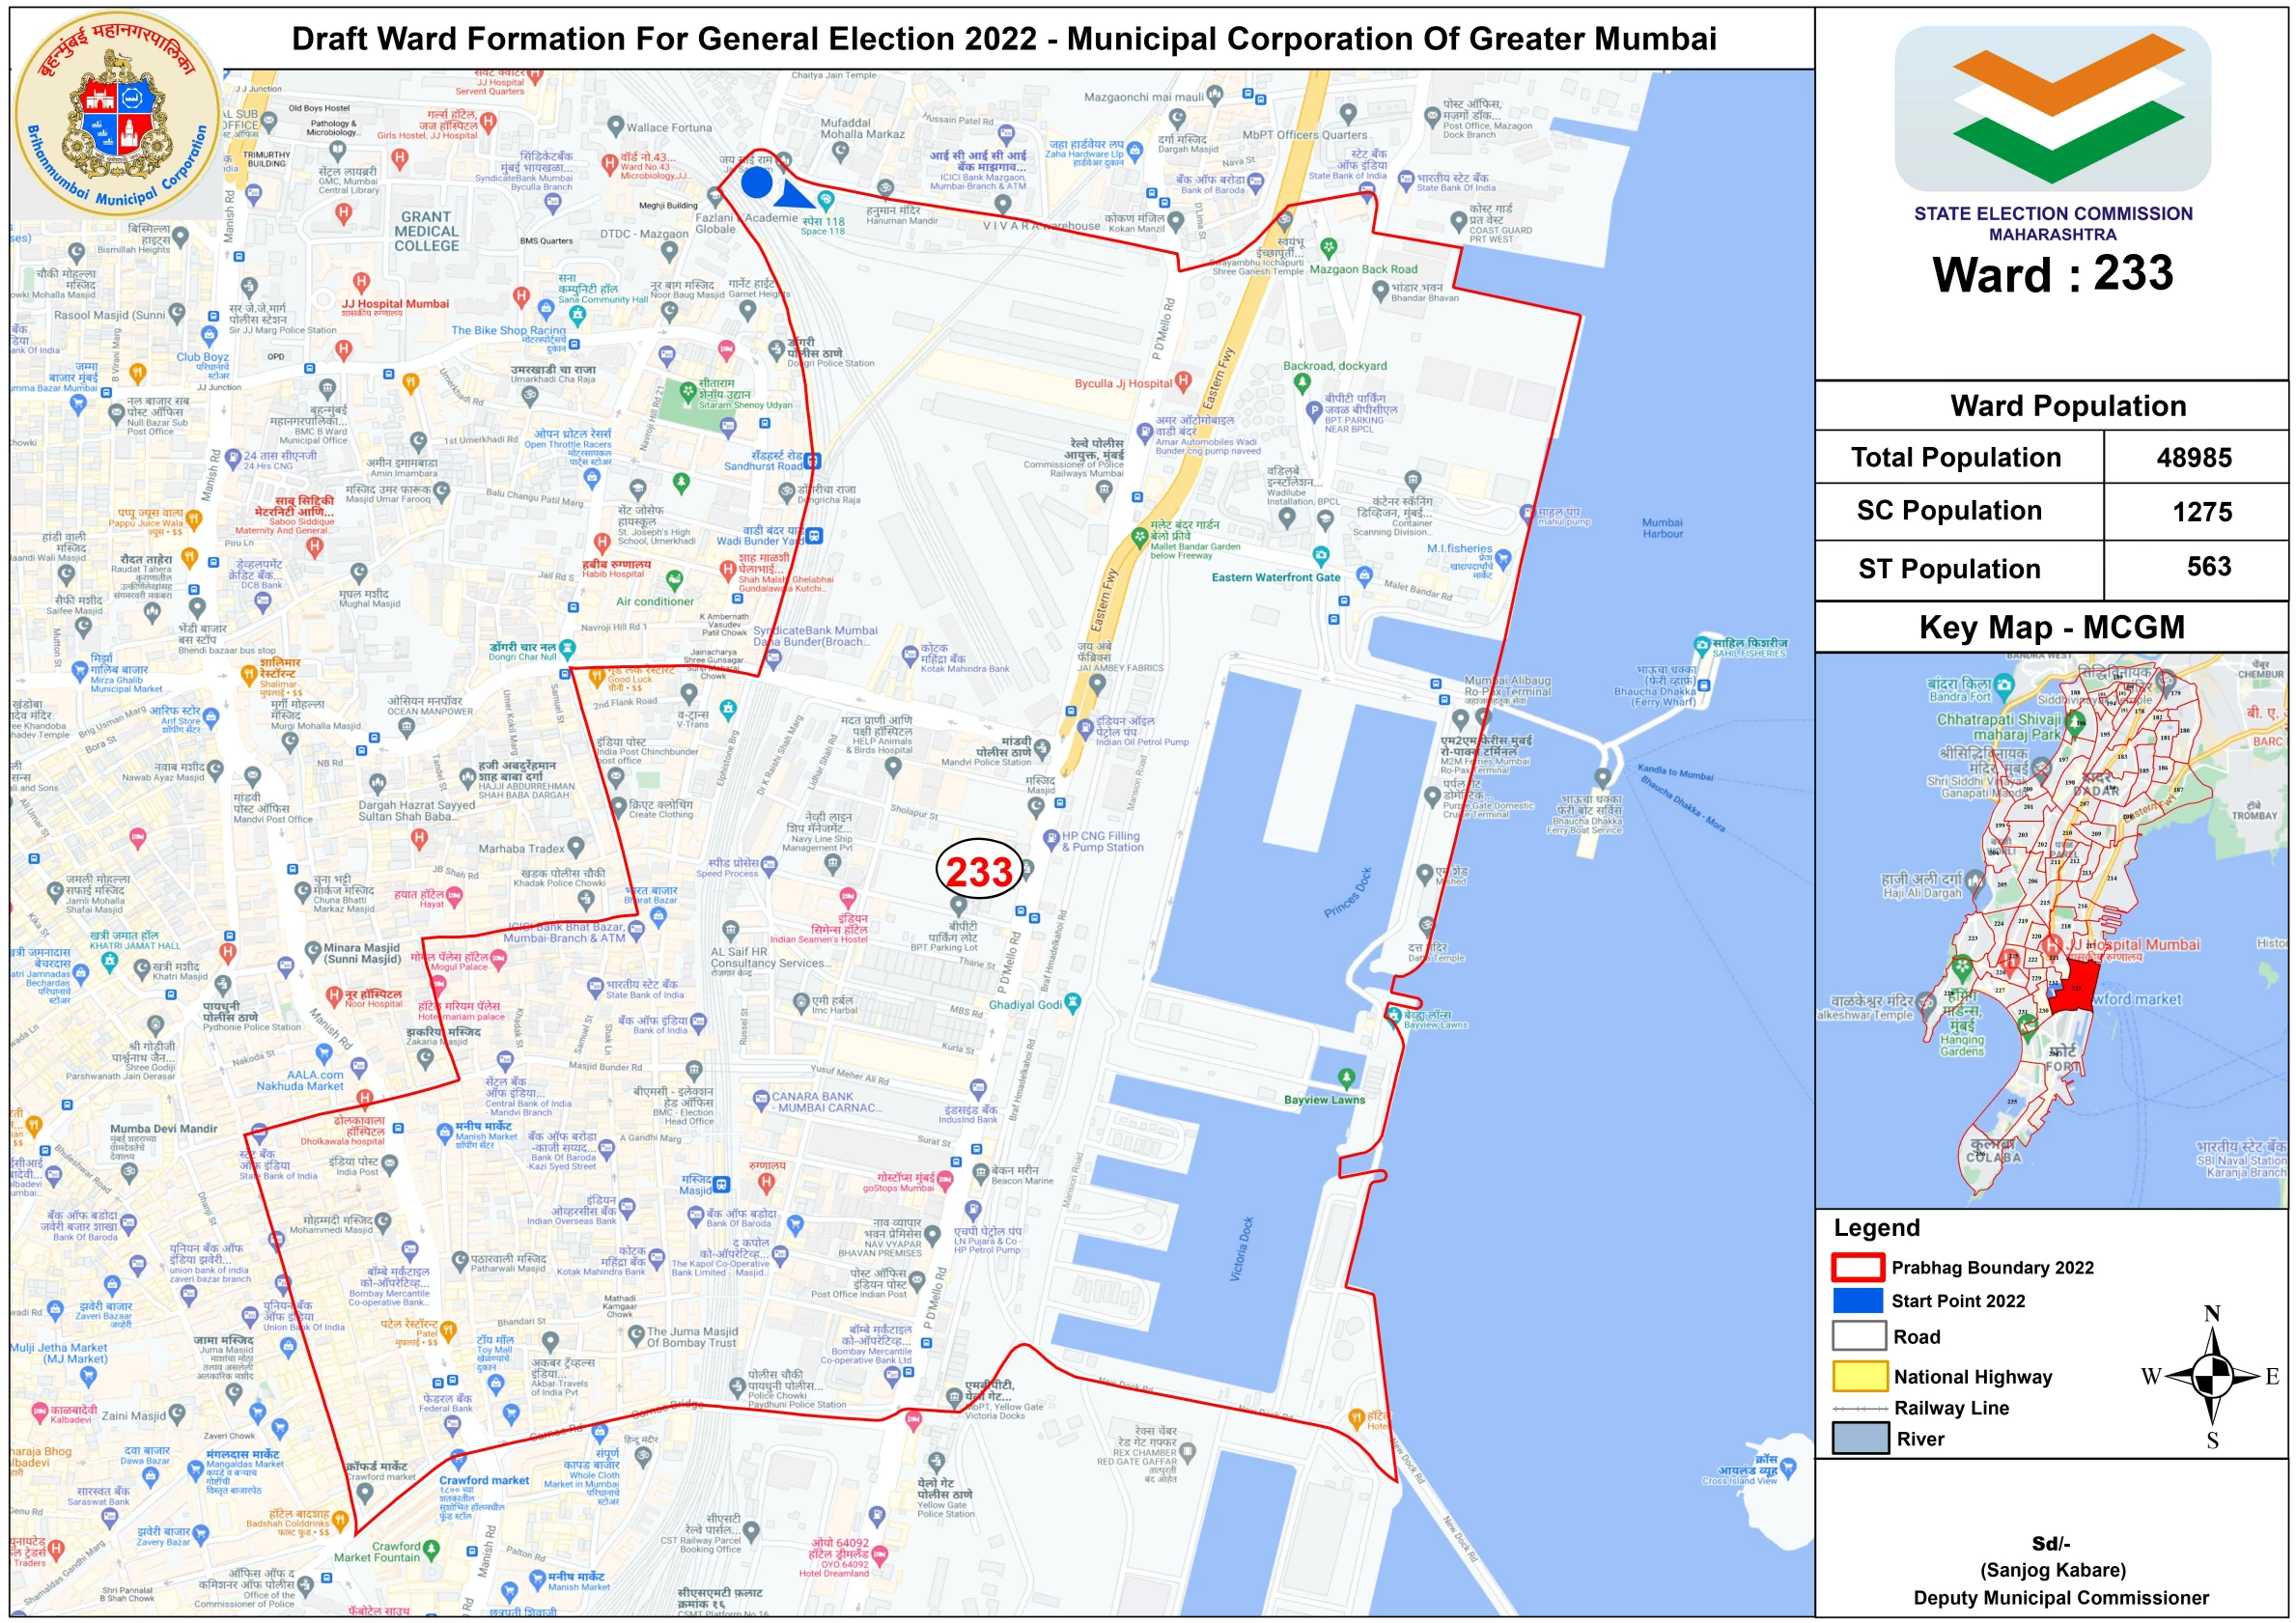Click the compass rose north arrow
This screenshot has height=1623, width=2296.
(2212, 1375)
